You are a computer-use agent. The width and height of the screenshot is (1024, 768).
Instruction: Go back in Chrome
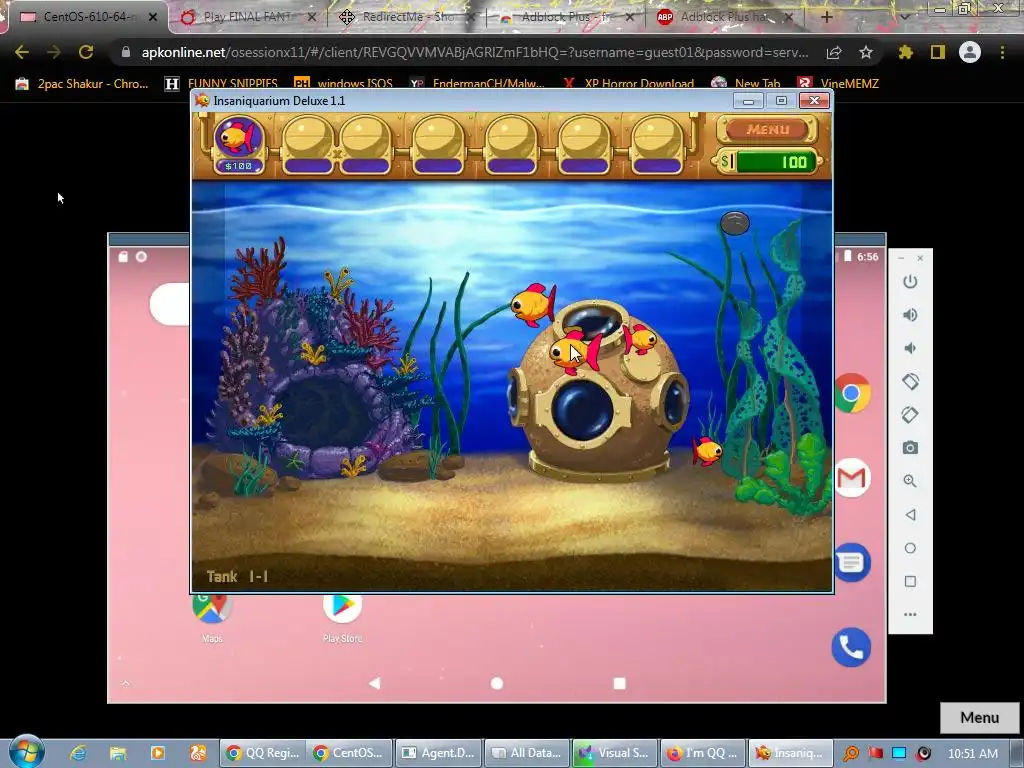(22, 52)
